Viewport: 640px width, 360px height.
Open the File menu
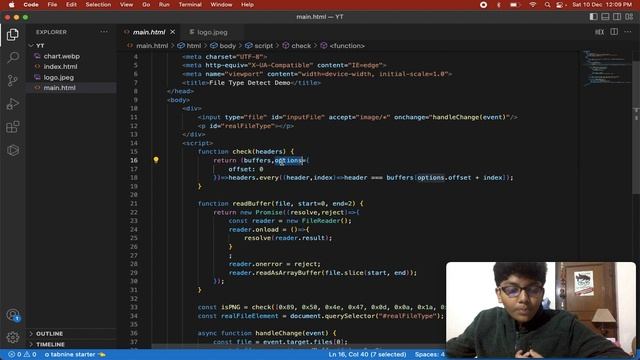click(52, 4)
